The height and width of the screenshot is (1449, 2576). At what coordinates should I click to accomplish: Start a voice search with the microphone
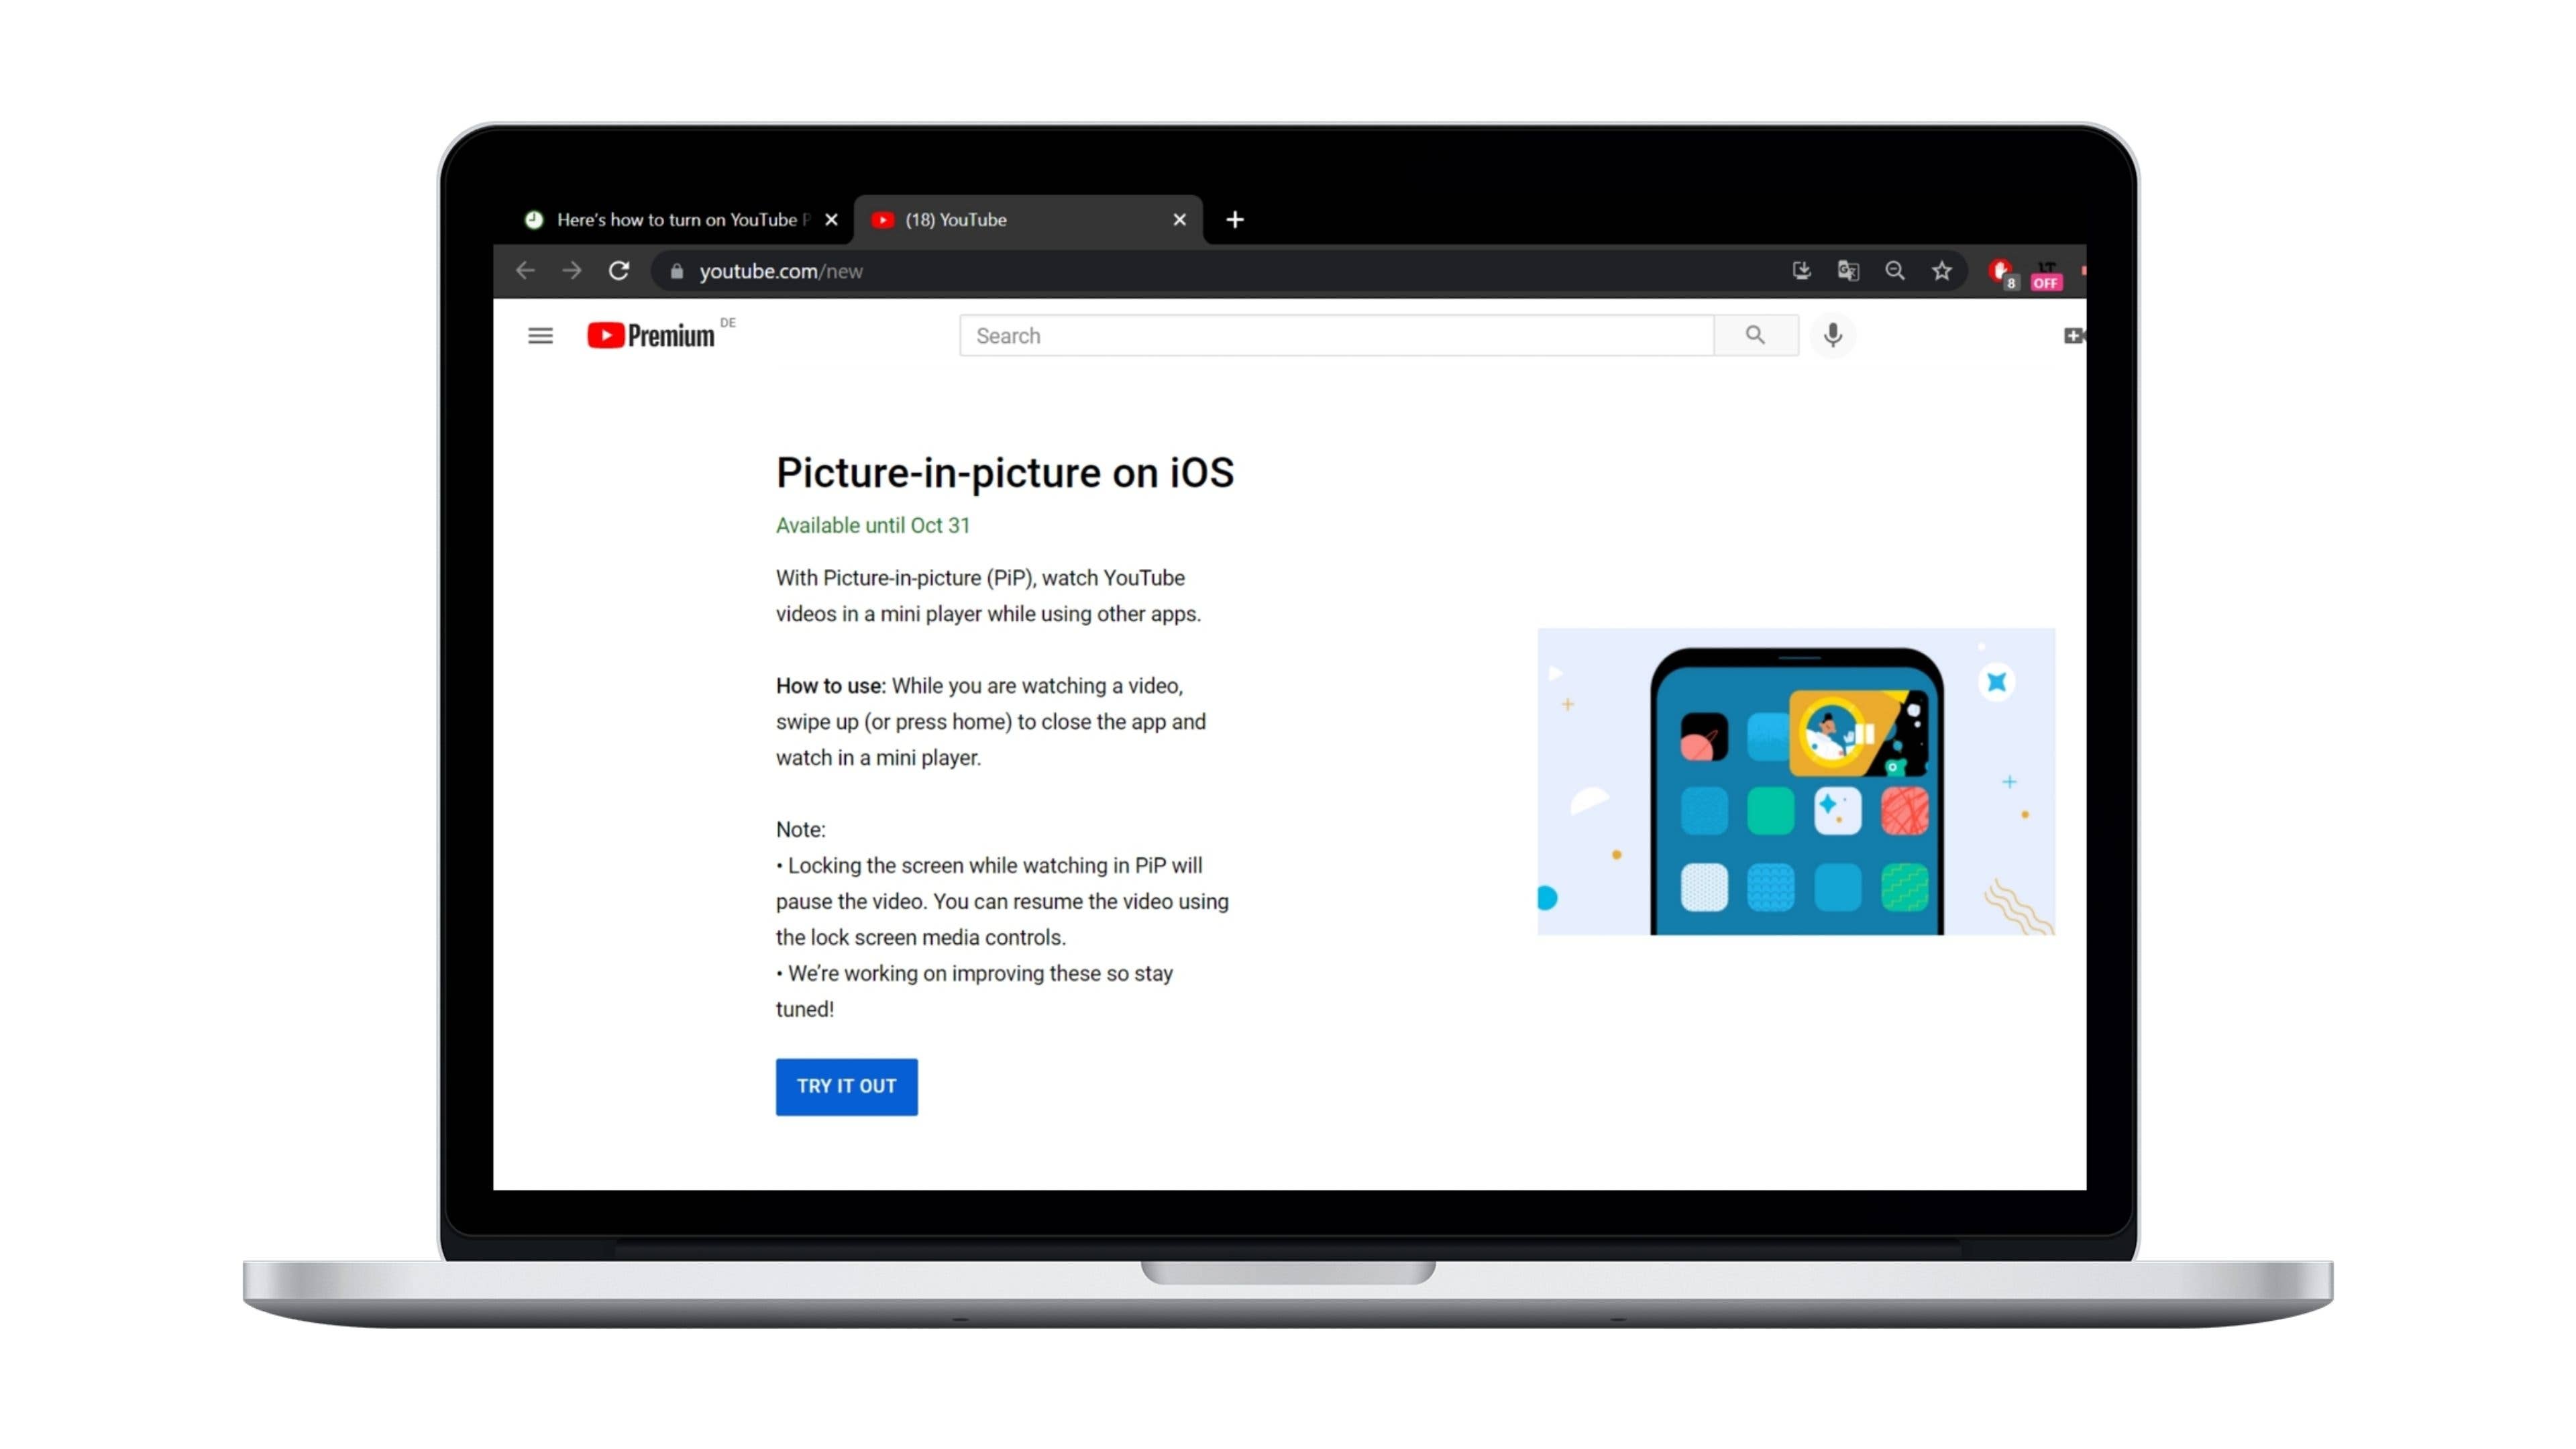(x=1833, y=335)
